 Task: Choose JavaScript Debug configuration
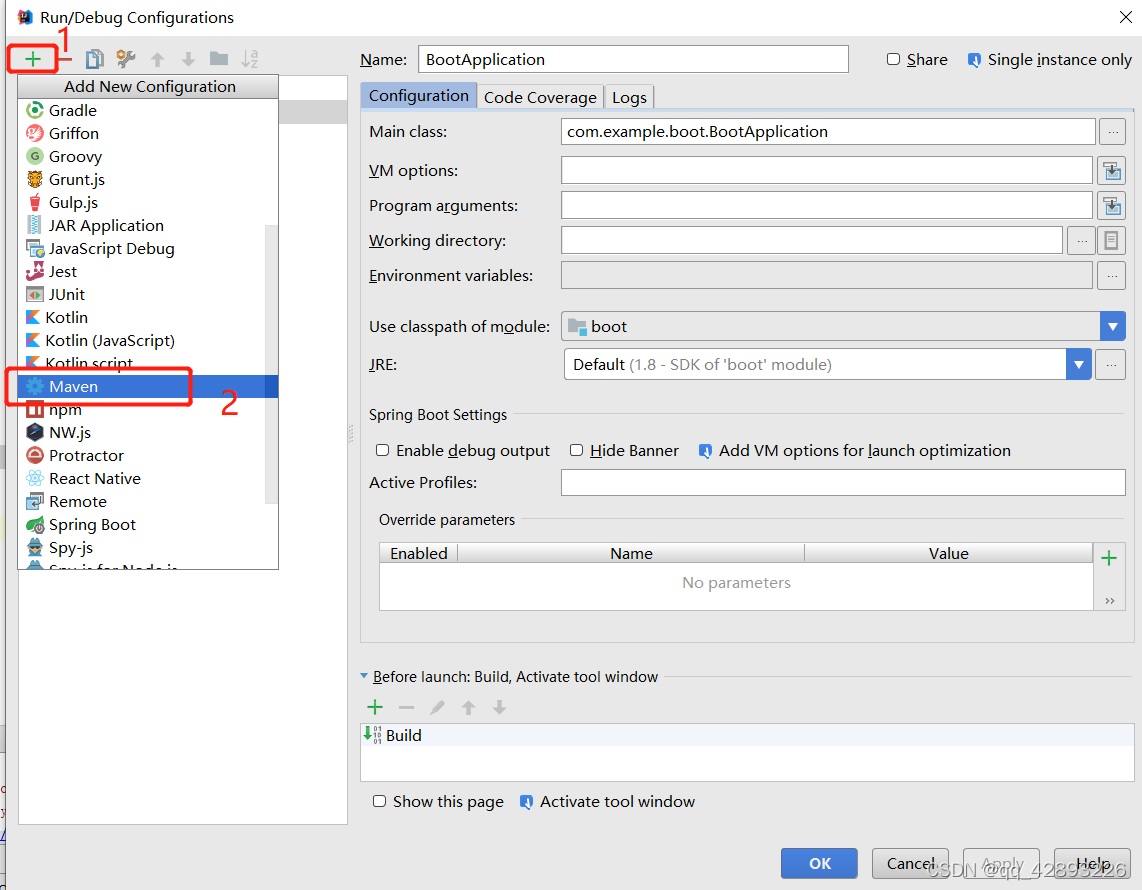point(148,248)
